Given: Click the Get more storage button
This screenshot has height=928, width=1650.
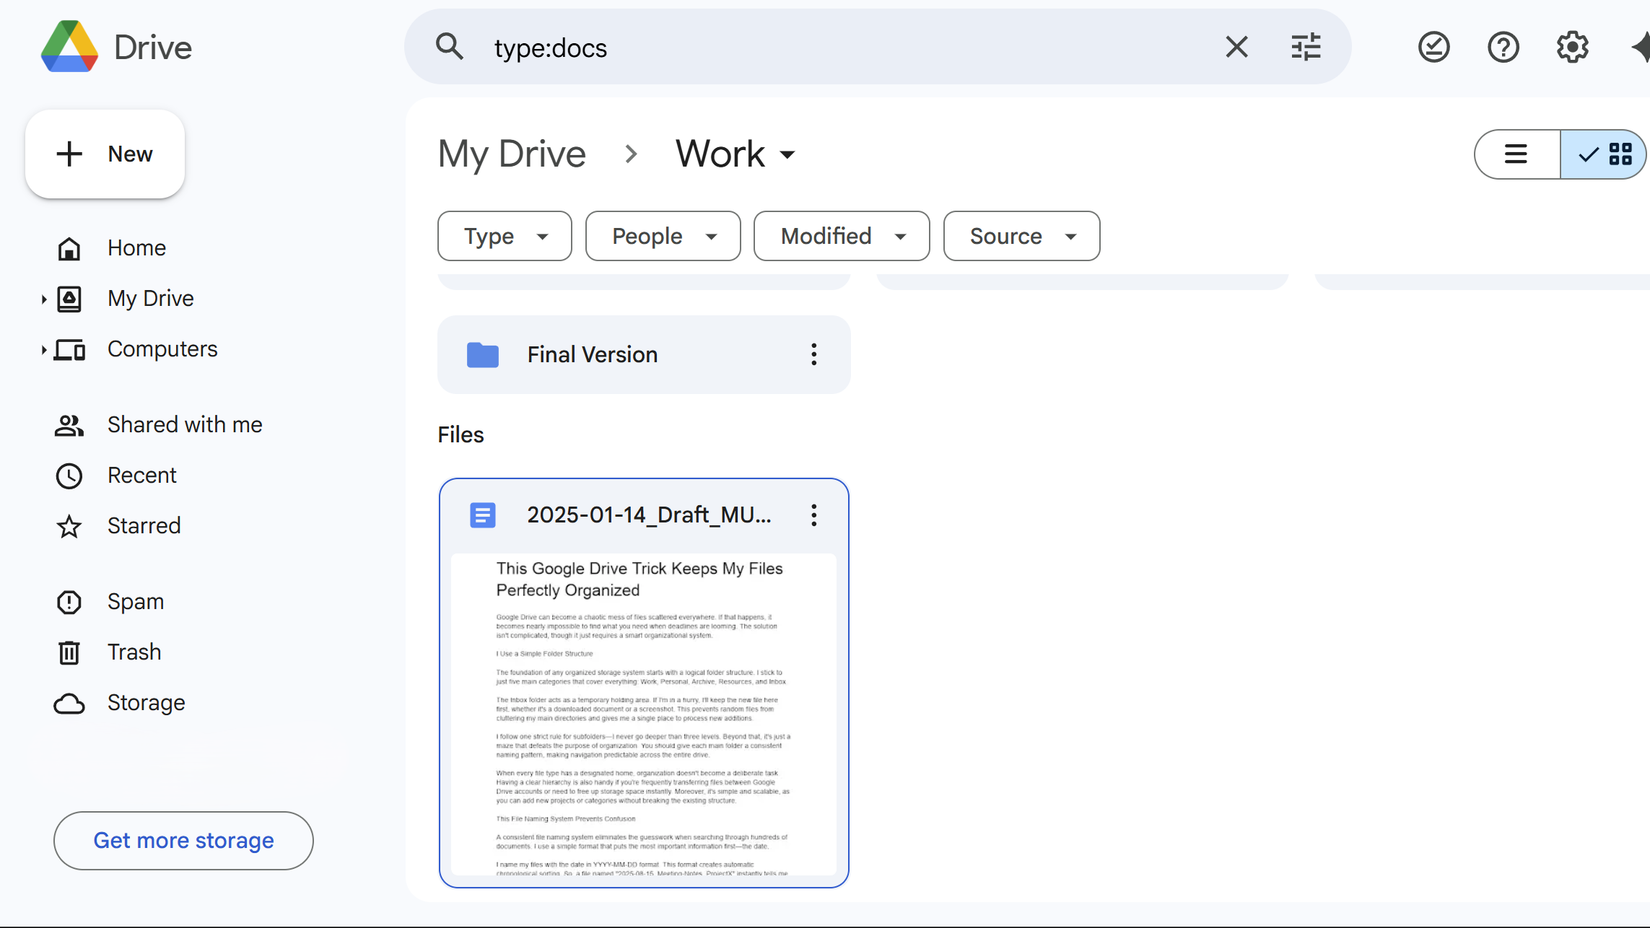Looking at the screenshot, I should tap(183, 840).
